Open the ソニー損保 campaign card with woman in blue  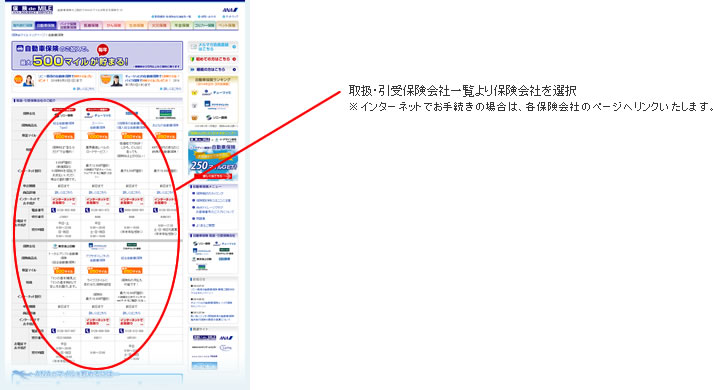tap(54, 82)
